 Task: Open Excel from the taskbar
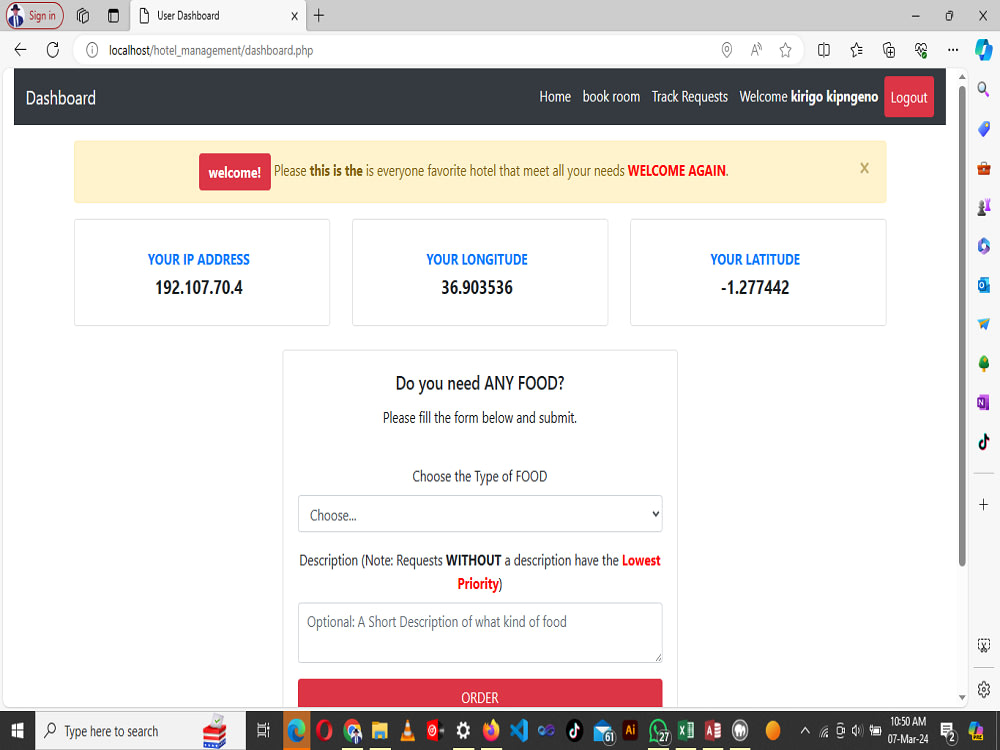(686, 731)
